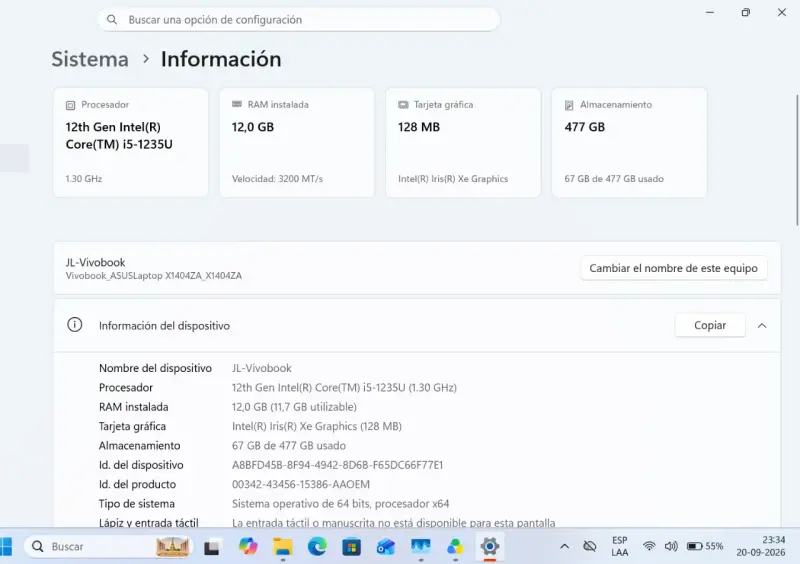
Task: Launch Copilot from the taskbar
Action: [x=248, y=547]
